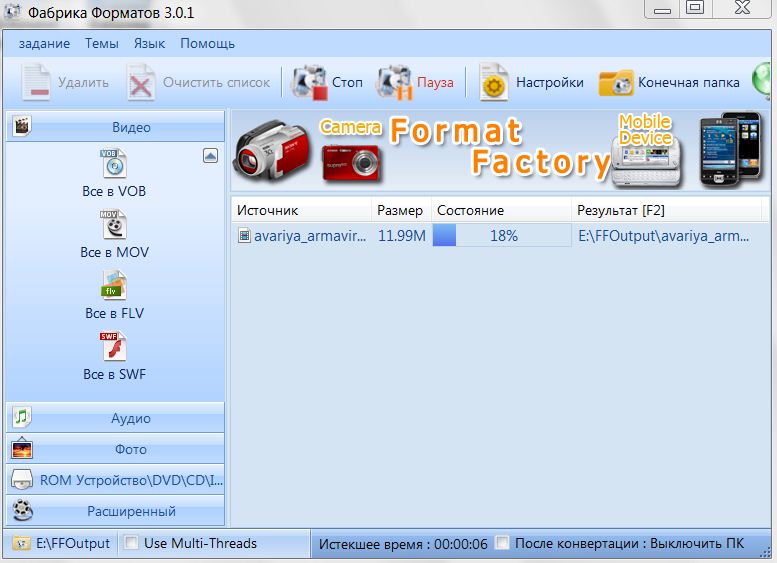777x563 pixels.
Task: Click the Все в SWF label
Action: (114, 374)
